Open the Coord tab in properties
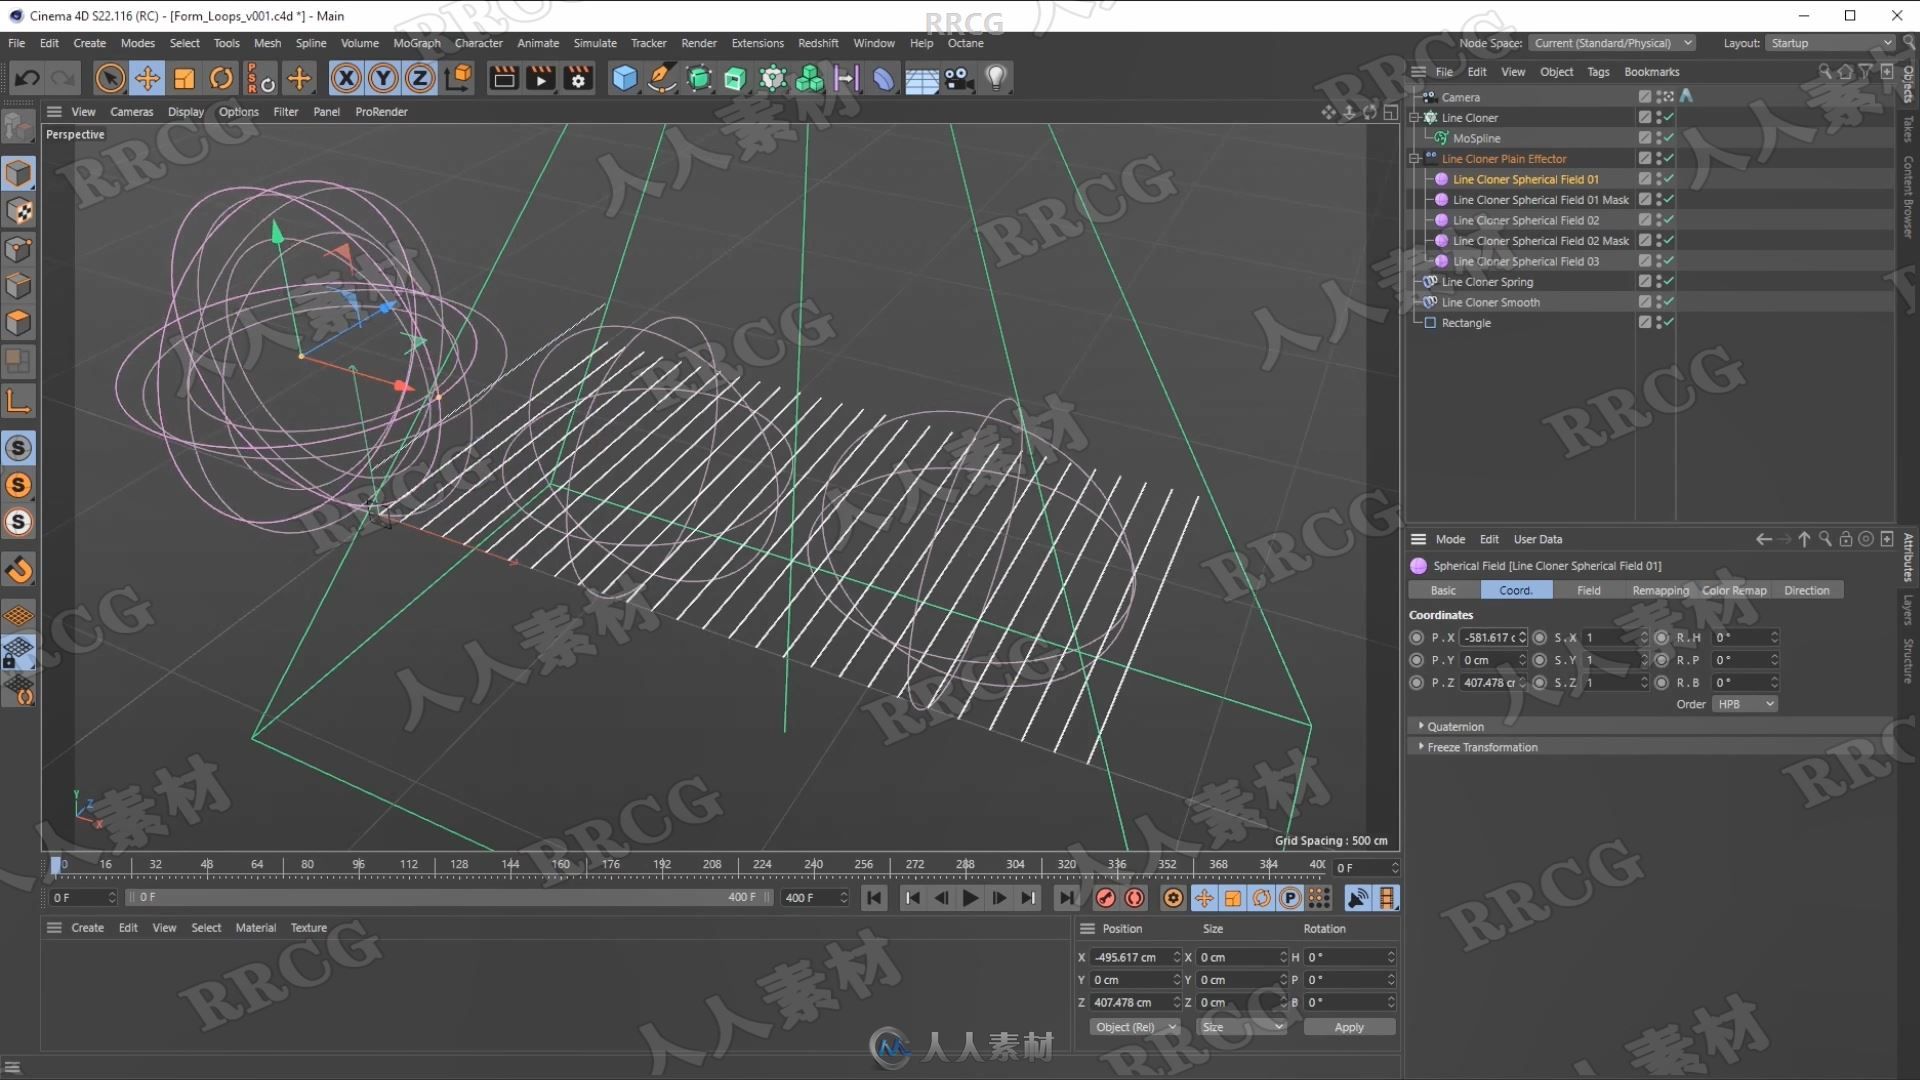The width and height of the screenshot is (1920, 1080). [x=1514, y=589]
